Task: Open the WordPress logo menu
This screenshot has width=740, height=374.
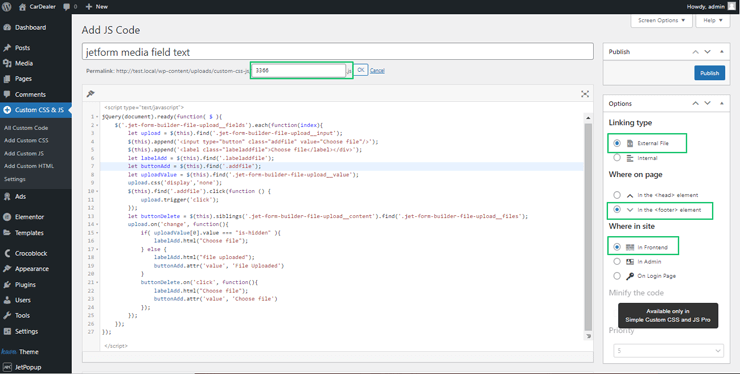Action: tap(7, 7)
